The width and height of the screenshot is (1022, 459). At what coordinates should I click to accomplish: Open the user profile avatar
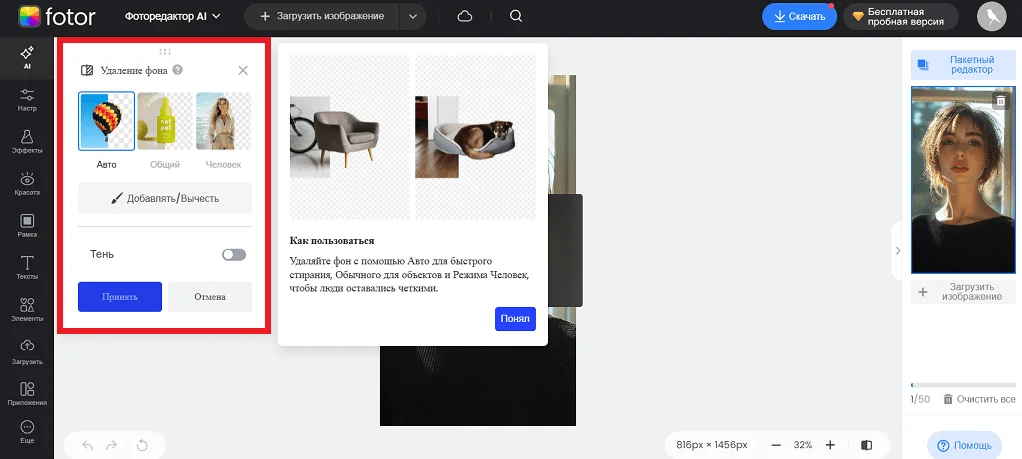(991, 16)
